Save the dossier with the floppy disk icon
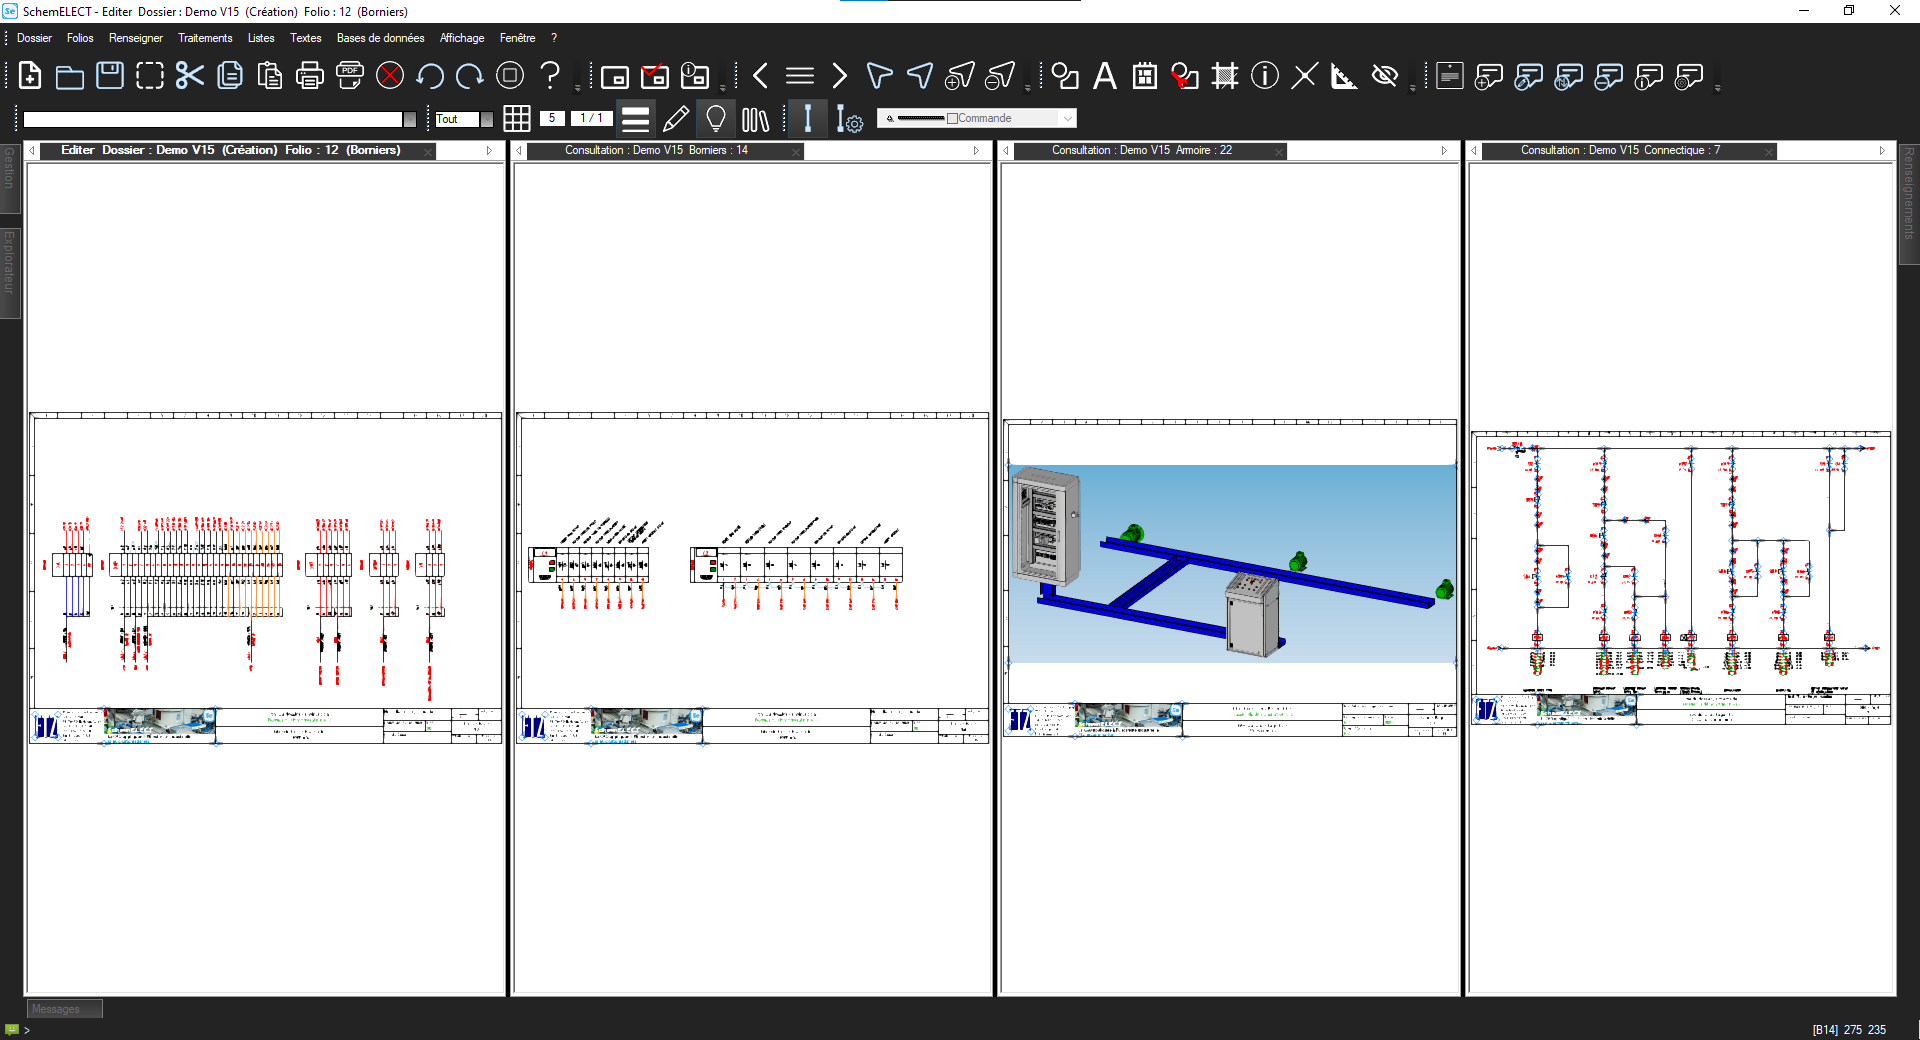 point(110,76)
